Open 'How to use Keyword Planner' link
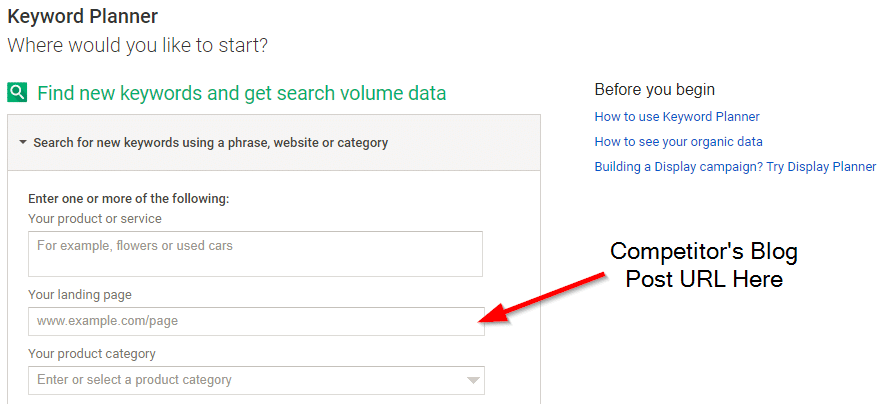Image resolution: width=893 pixels, height=404 pixels. point(677,117)
